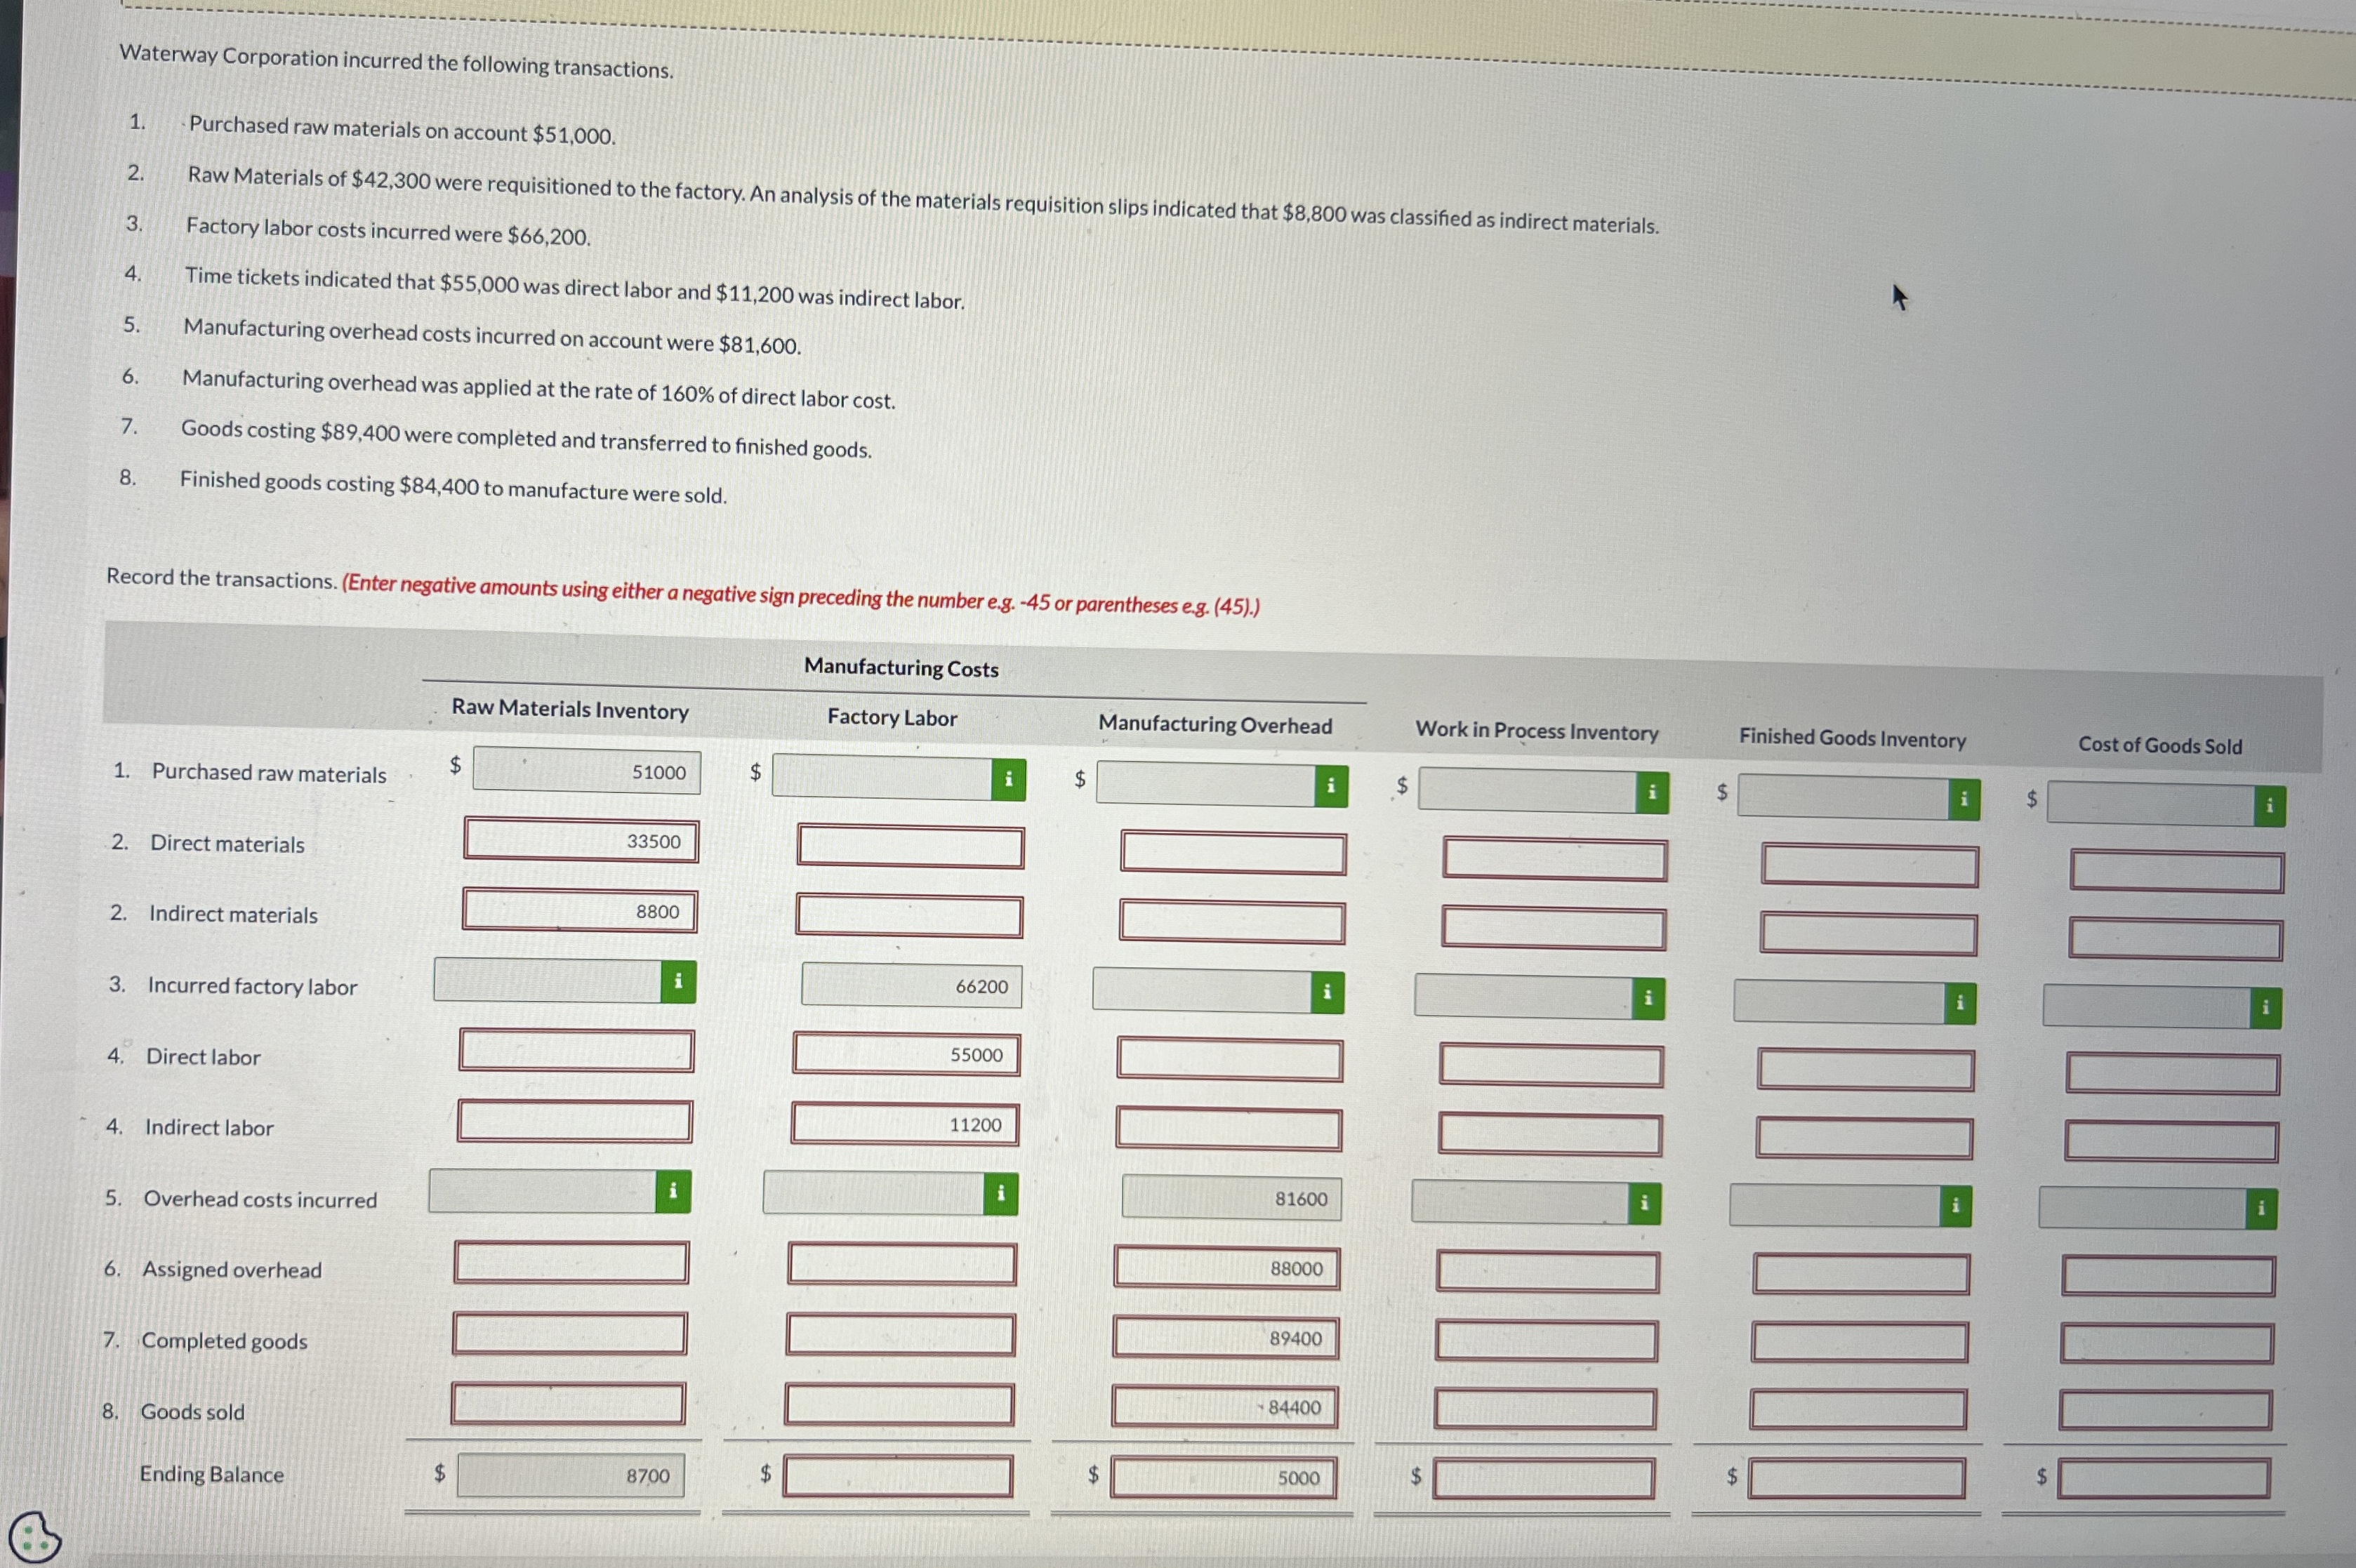Click Direct labor Raw Materials input field

click(576, 1051)
